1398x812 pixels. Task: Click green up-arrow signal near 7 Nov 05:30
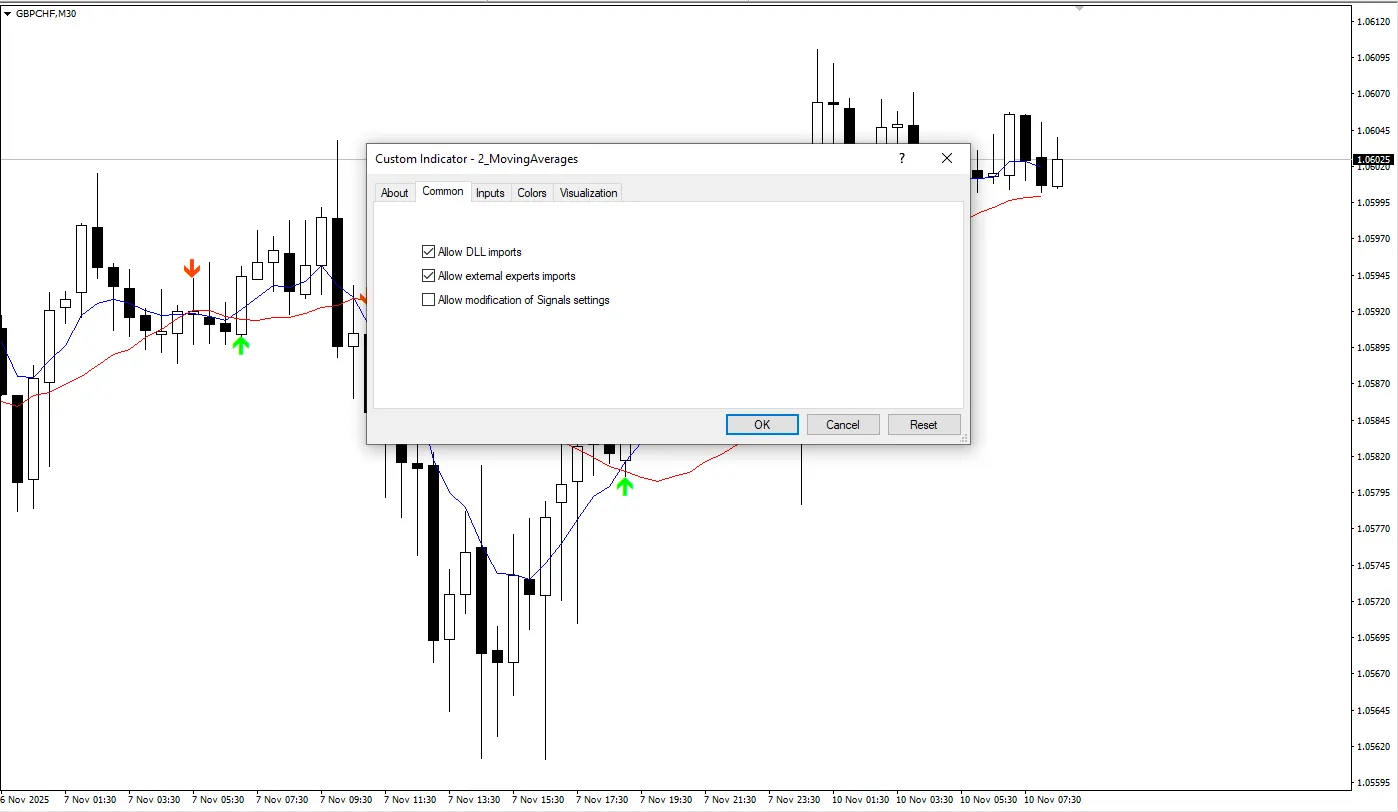tap(240, 345)
